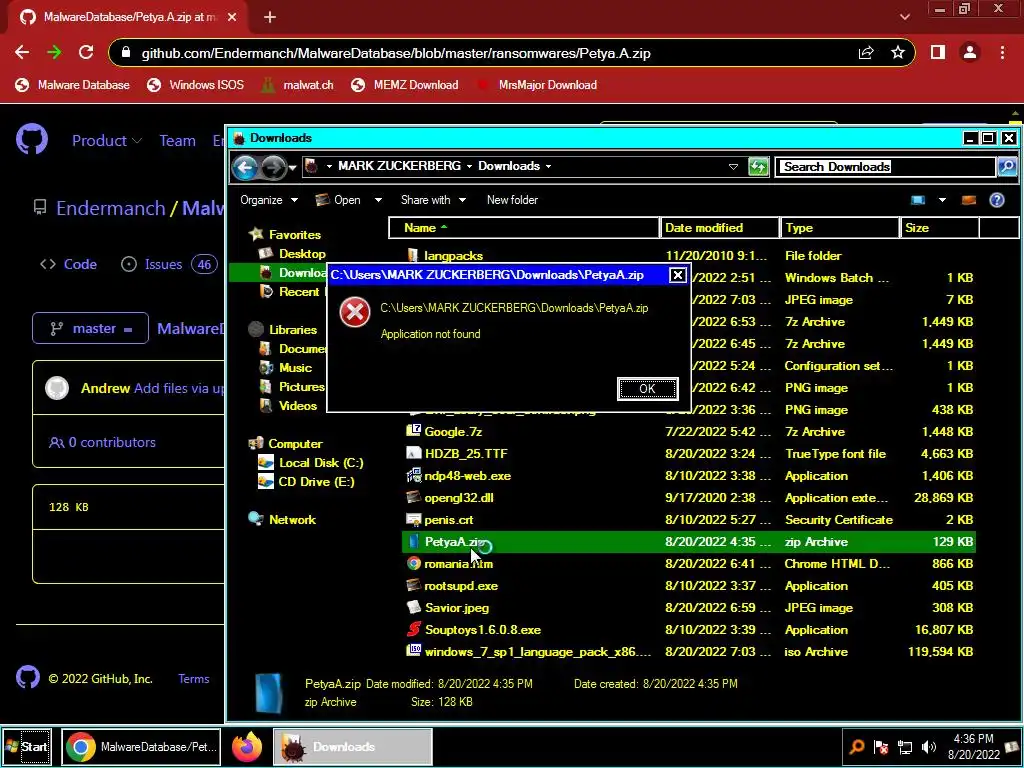Open the Share with menu
The image size is (1024, 768).
click(x=433, y=200)
